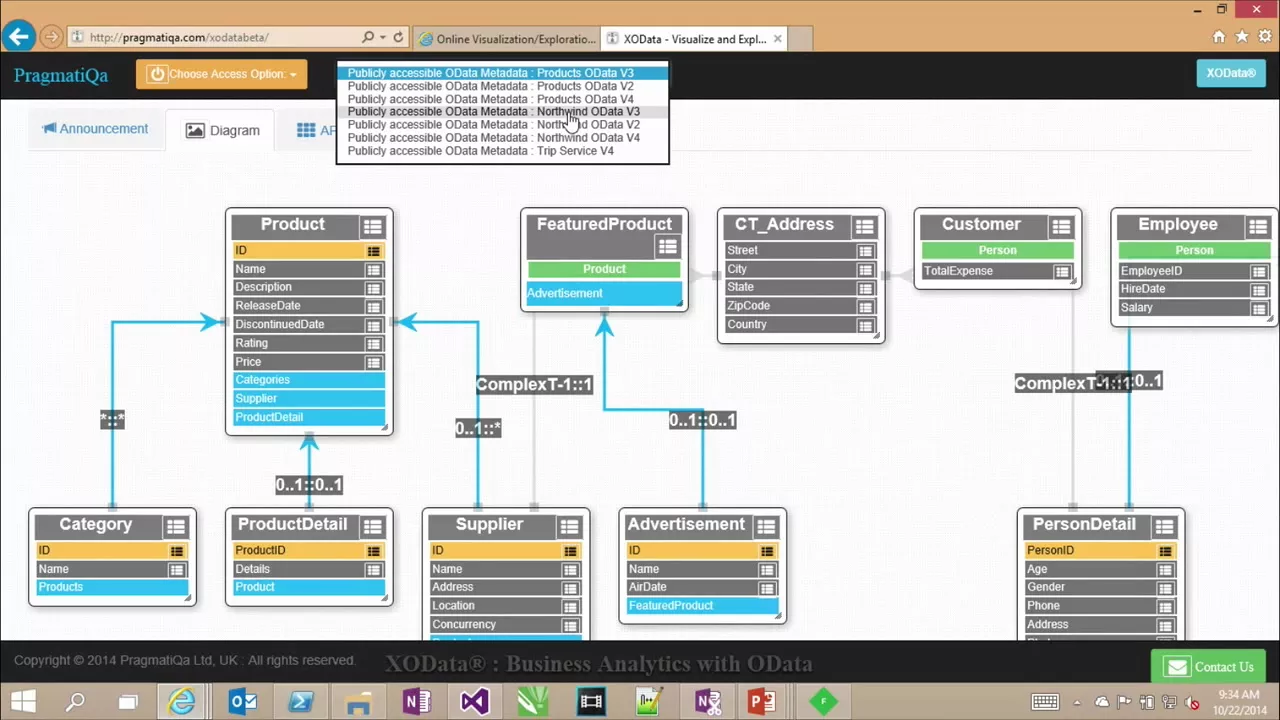Open the Advertisement header grid icon

tap(766, 527)
